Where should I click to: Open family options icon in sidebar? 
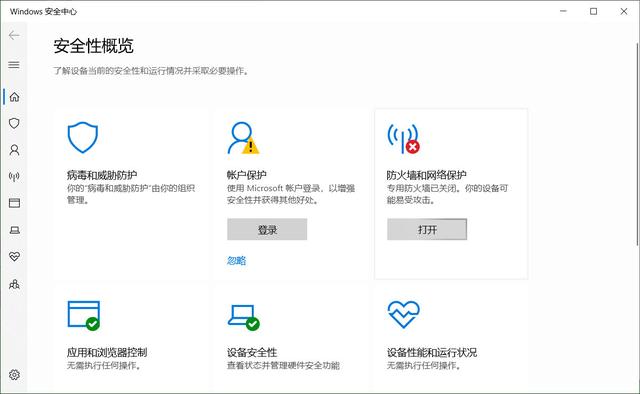(x=14, y=284)
